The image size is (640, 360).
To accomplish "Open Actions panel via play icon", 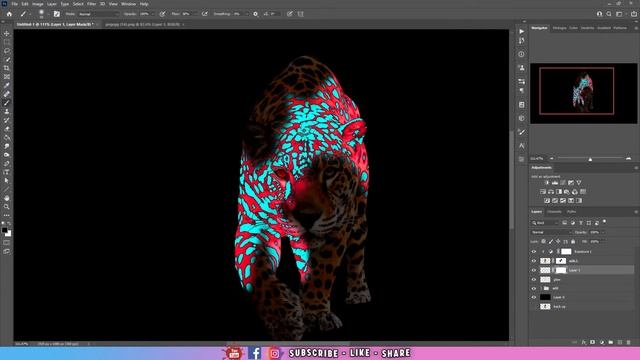I will click(522, 31).
